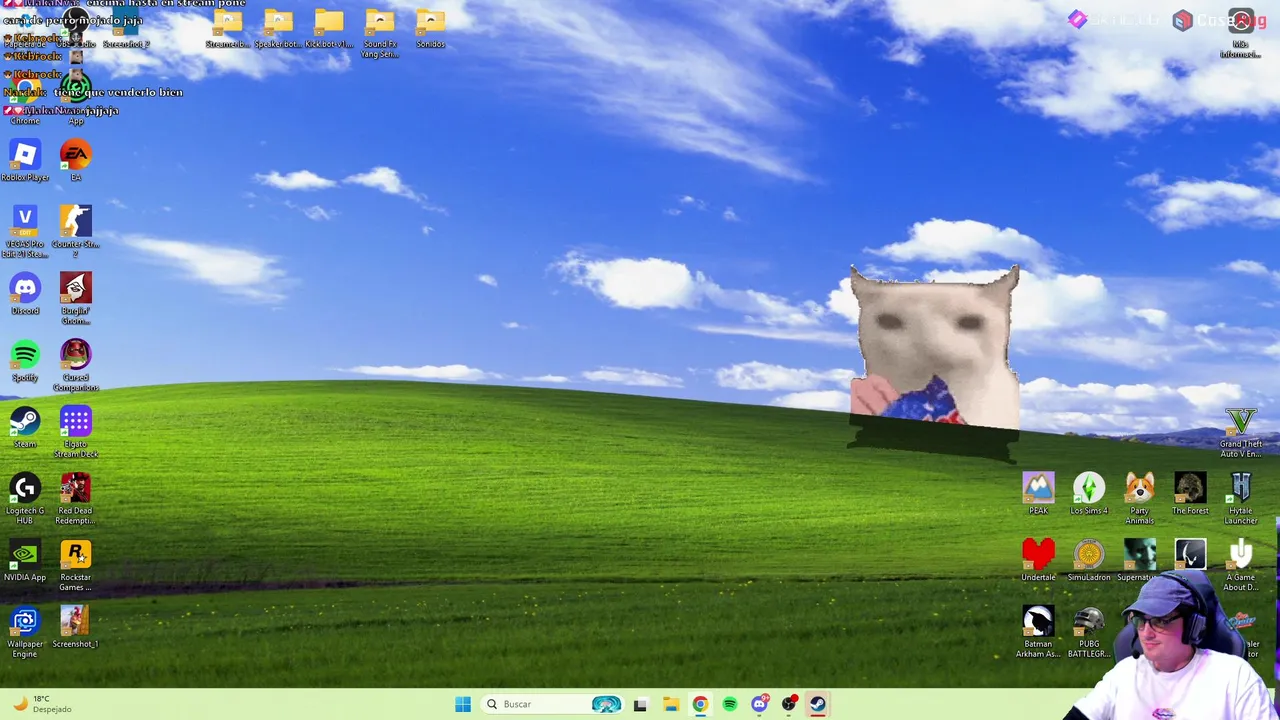Screen dimensions: 1280x720
Task: Open Spotify from the taskbar
Action: (730, 704)
